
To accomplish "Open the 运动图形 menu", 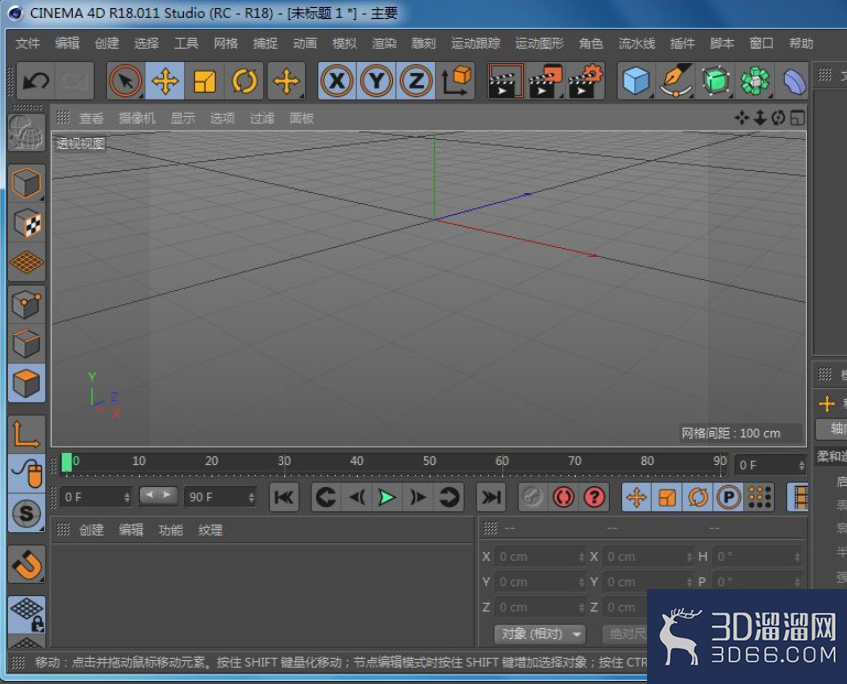I will click(x=539, y=43).
